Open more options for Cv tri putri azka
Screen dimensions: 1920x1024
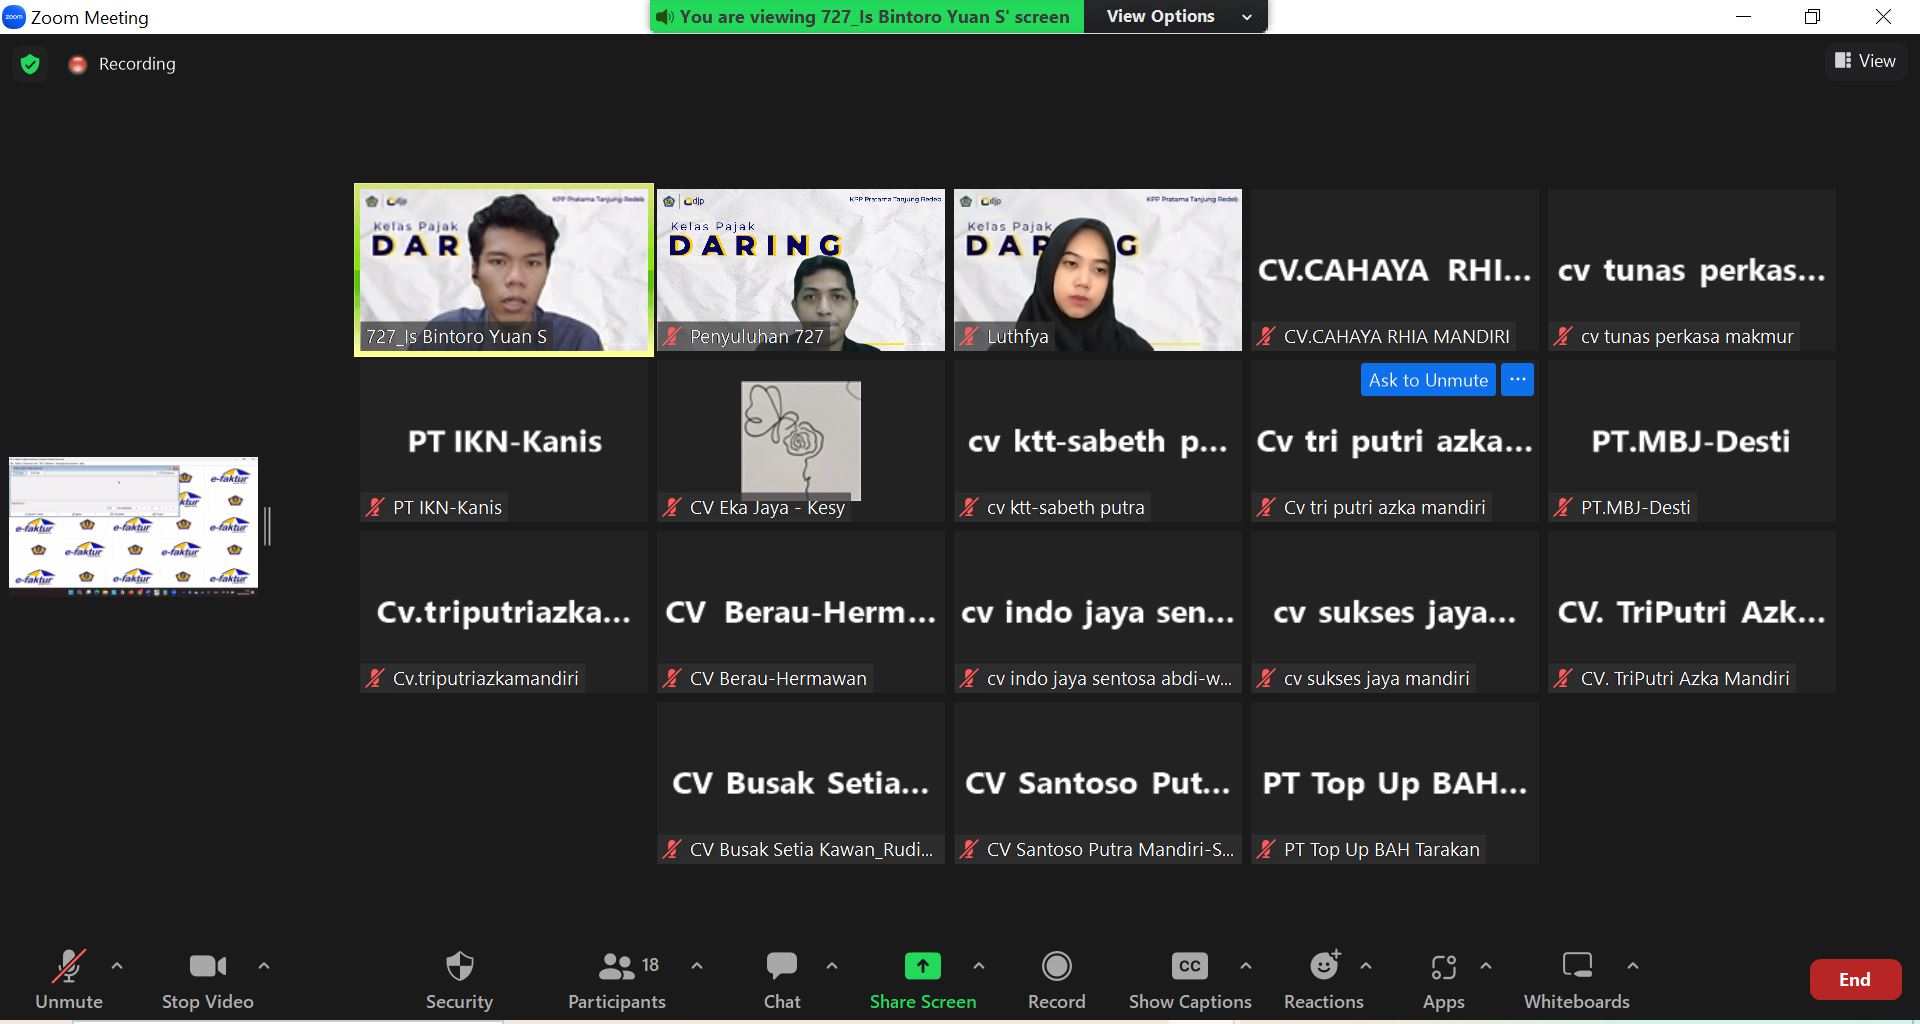(1517, 380)
